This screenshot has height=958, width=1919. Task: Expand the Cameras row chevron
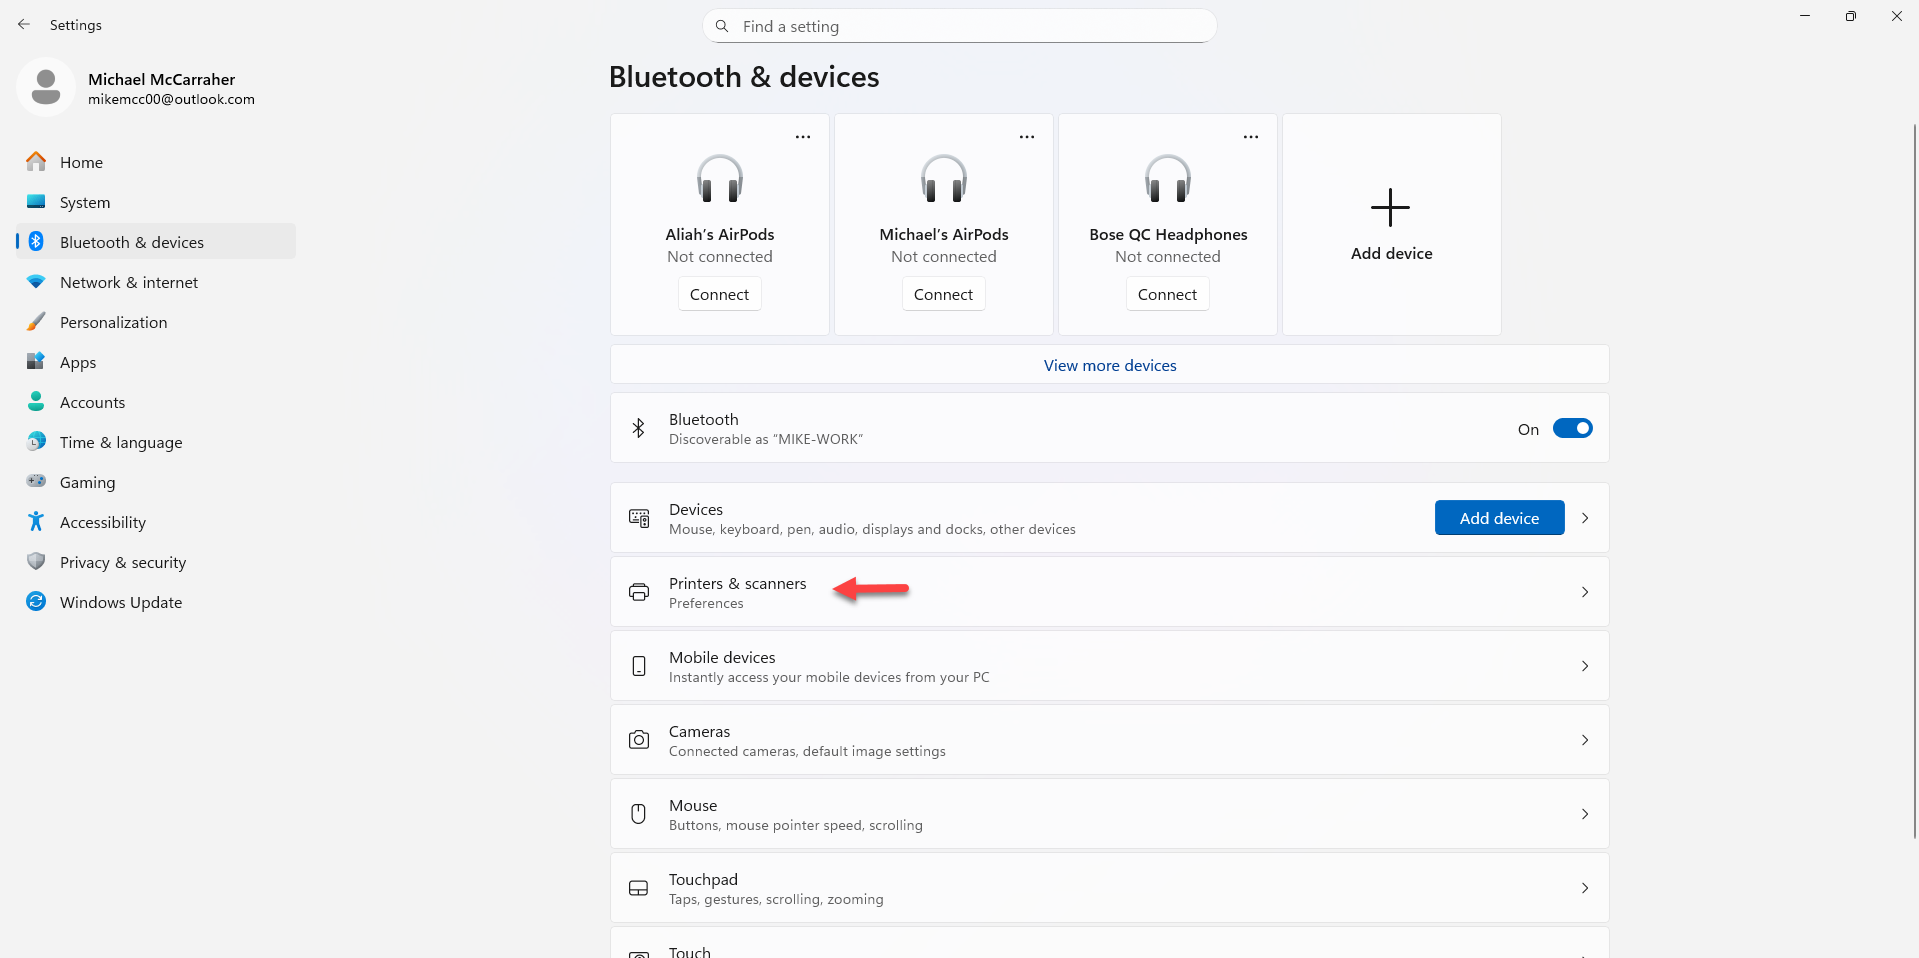coord(1585,740)
